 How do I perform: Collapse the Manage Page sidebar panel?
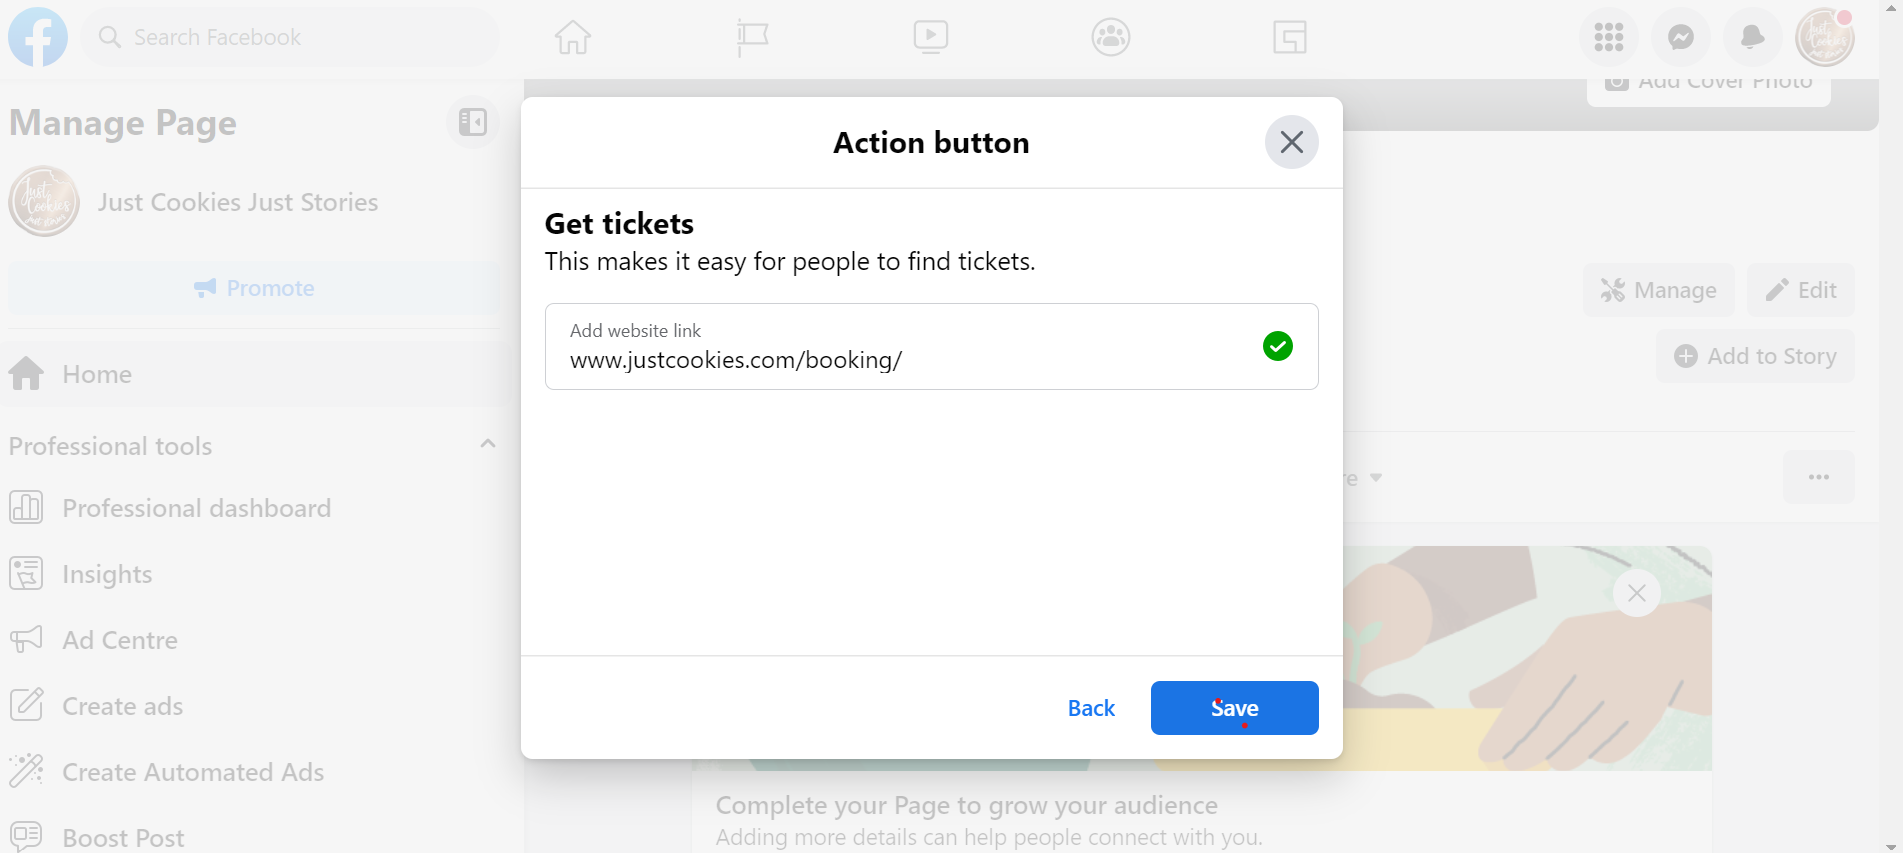tap(473, 122)
